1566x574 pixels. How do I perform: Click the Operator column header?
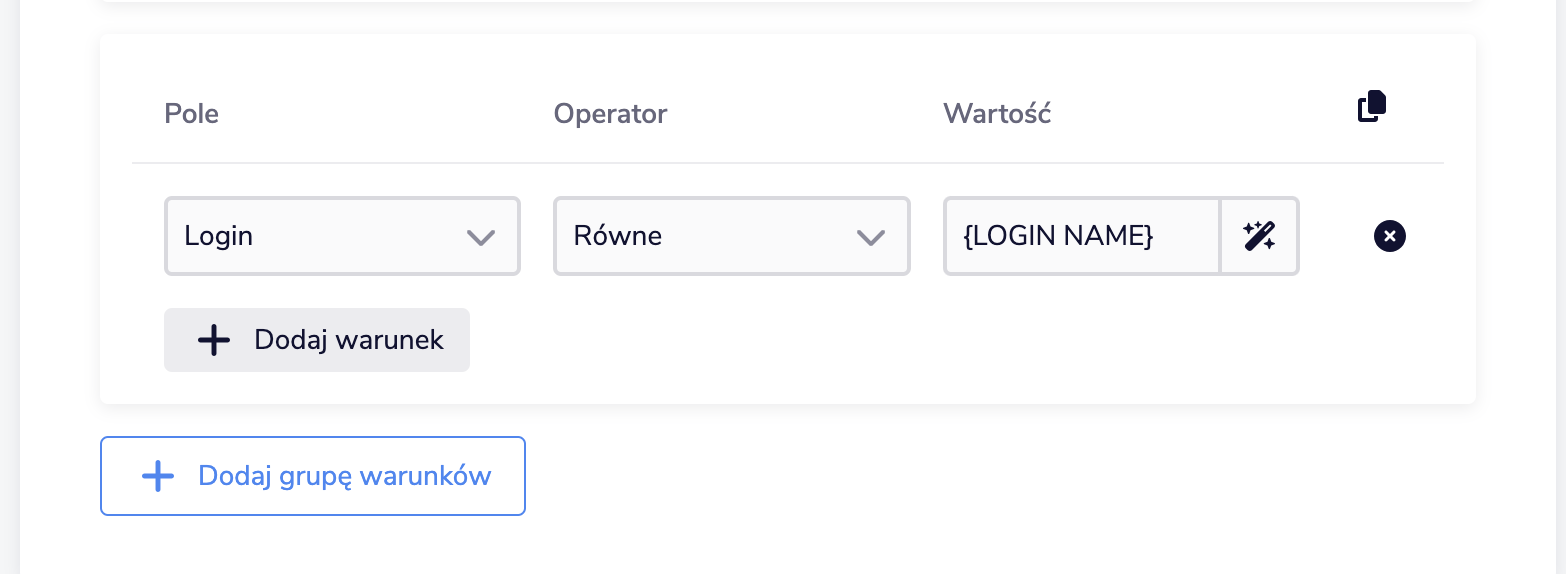(x=610, y=114)
